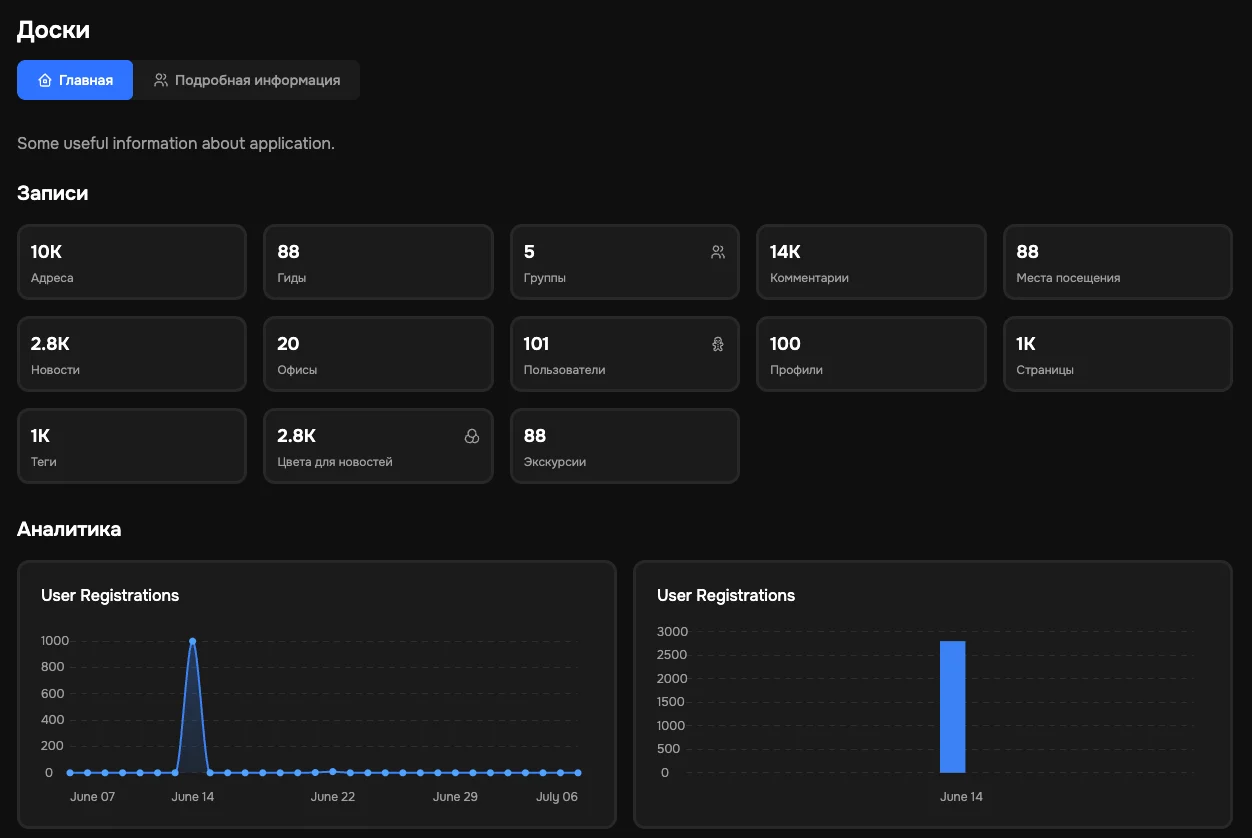Click the Аналитика section heading
Image resolution: width=1252 pixels, height=838 pixels.
tap(69, 529)
